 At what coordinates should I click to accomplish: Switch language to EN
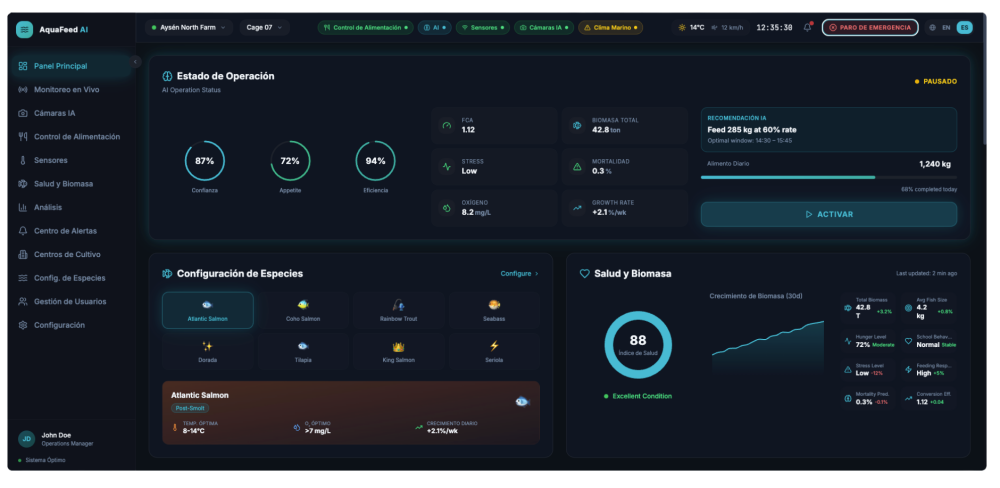(946, 27)
